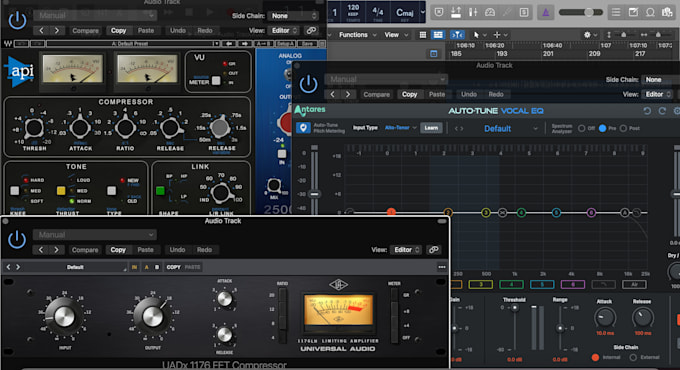
Task: Open the Functions menu
Action: (357, 35)
